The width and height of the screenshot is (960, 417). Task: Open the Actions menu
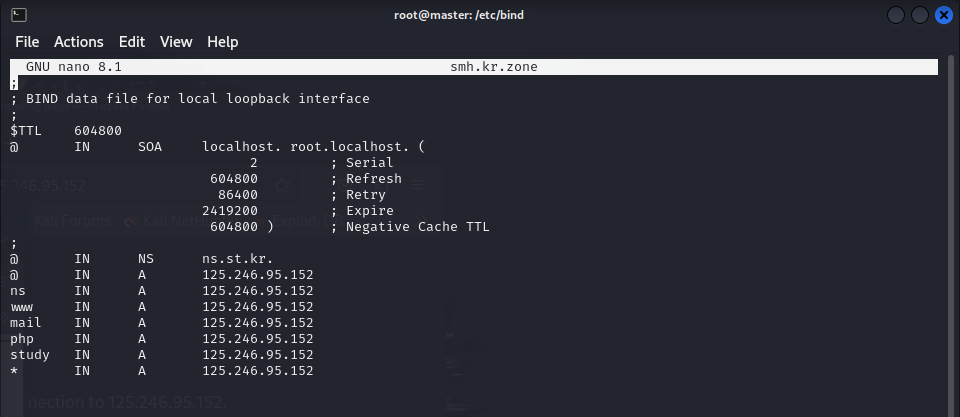[x=79, y=42]
